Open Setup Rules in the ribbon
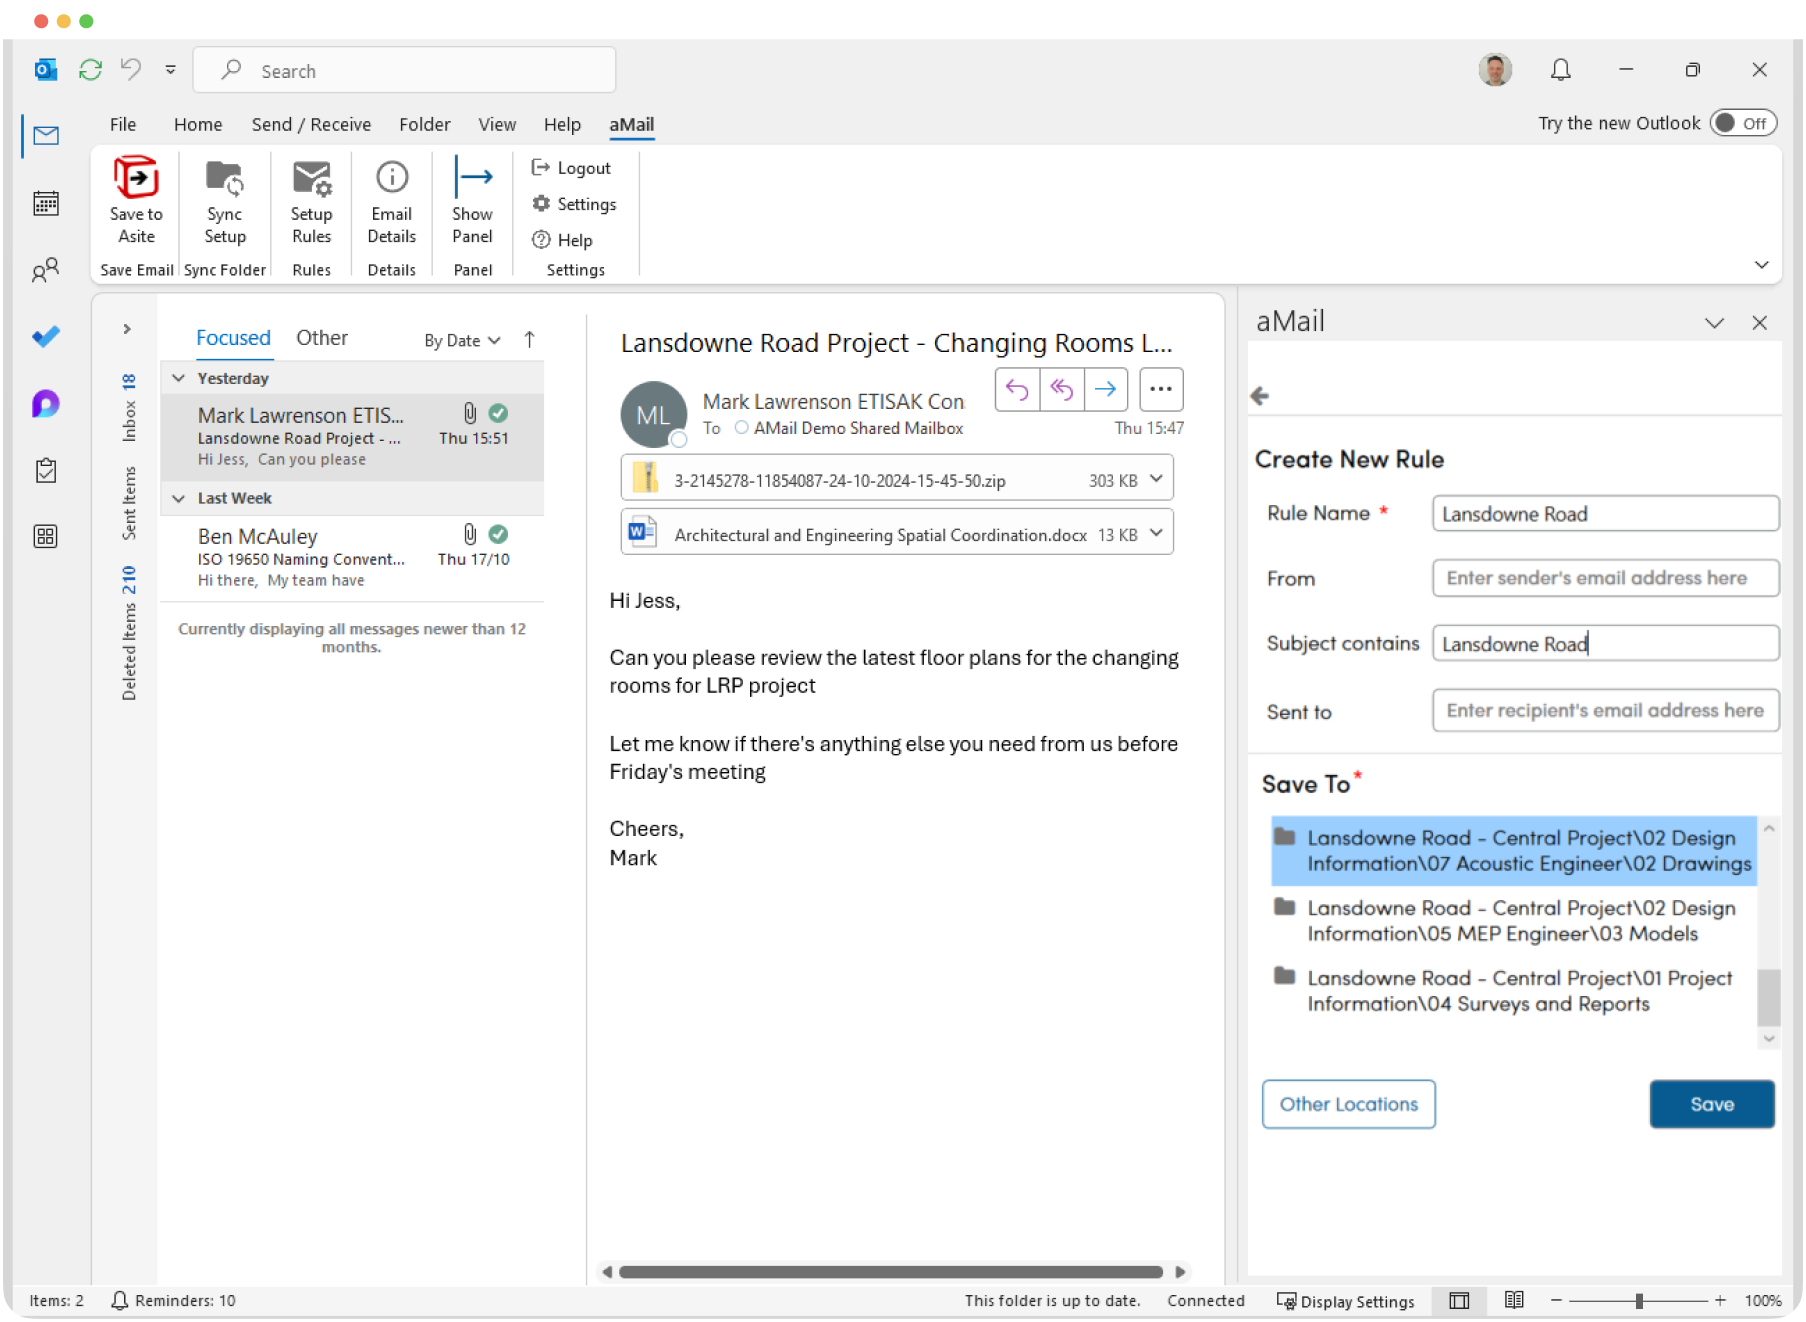 coord(311,179)
